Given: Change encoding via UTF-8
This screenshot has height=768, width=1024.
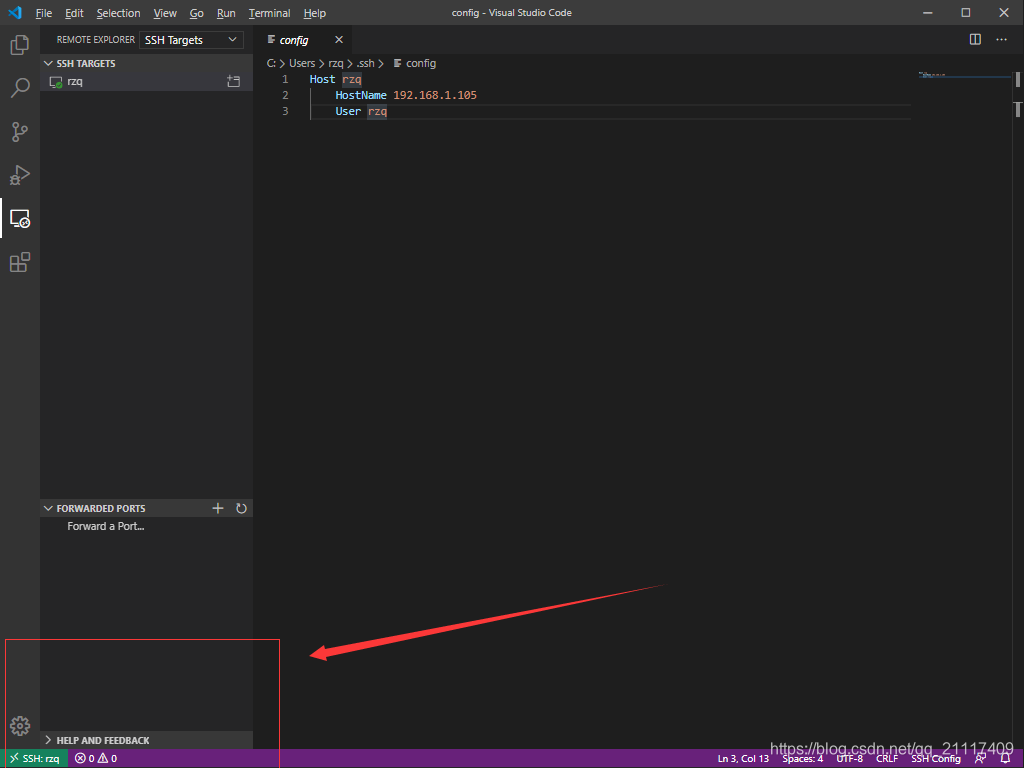Looking at the screenshot, I should tap(850, 759).
